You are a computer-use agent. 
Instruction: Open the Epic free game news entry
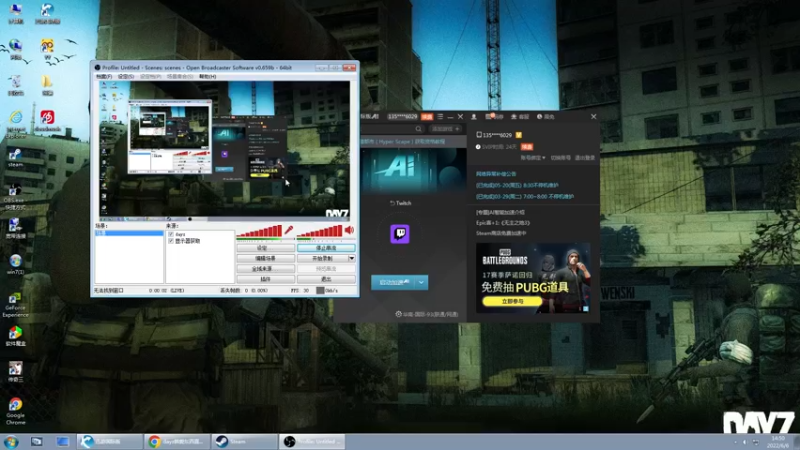point(503,223)
